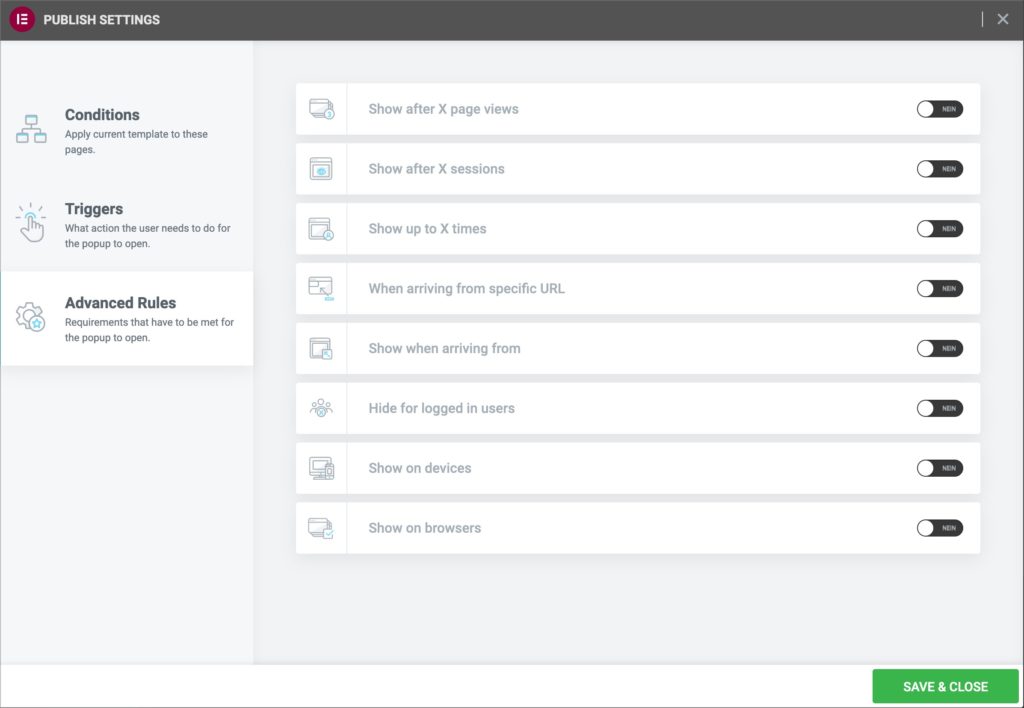Viewport: 1024px width, 708px height.
Task: Click the Advanced Rules gear icon
Action: tap(31, 317)
